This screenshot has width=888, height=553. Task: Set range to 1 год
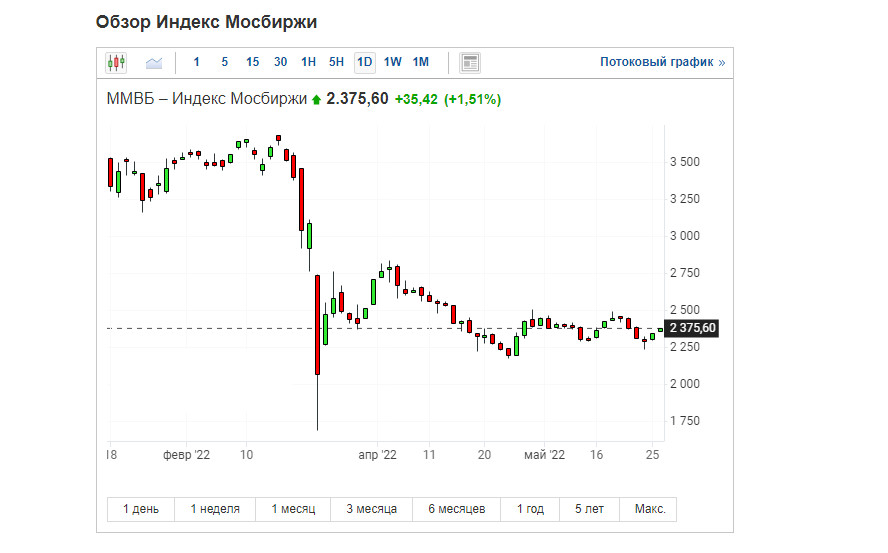[530, 509]
